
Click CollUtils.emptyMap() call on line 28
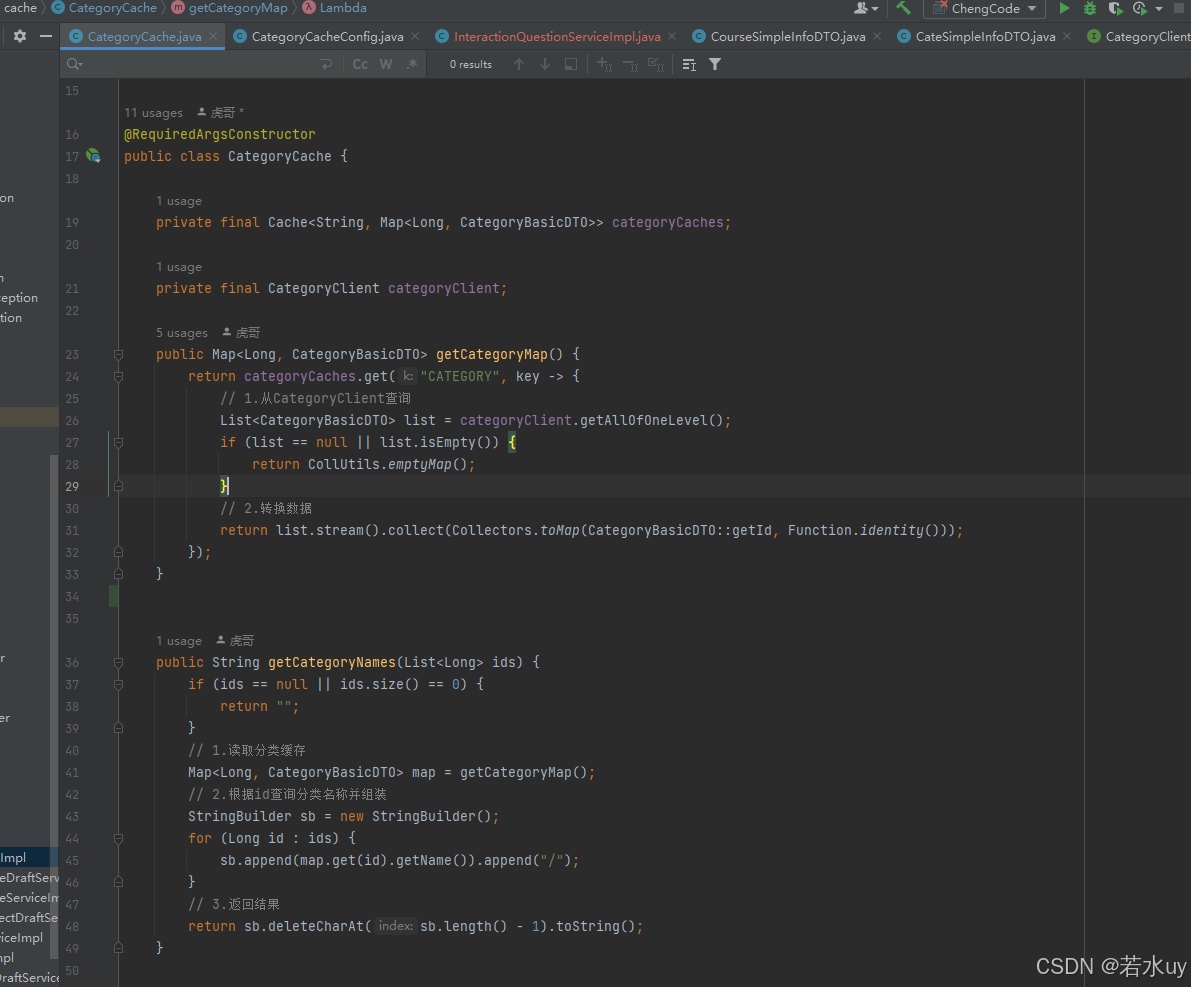tap(387, 464)
